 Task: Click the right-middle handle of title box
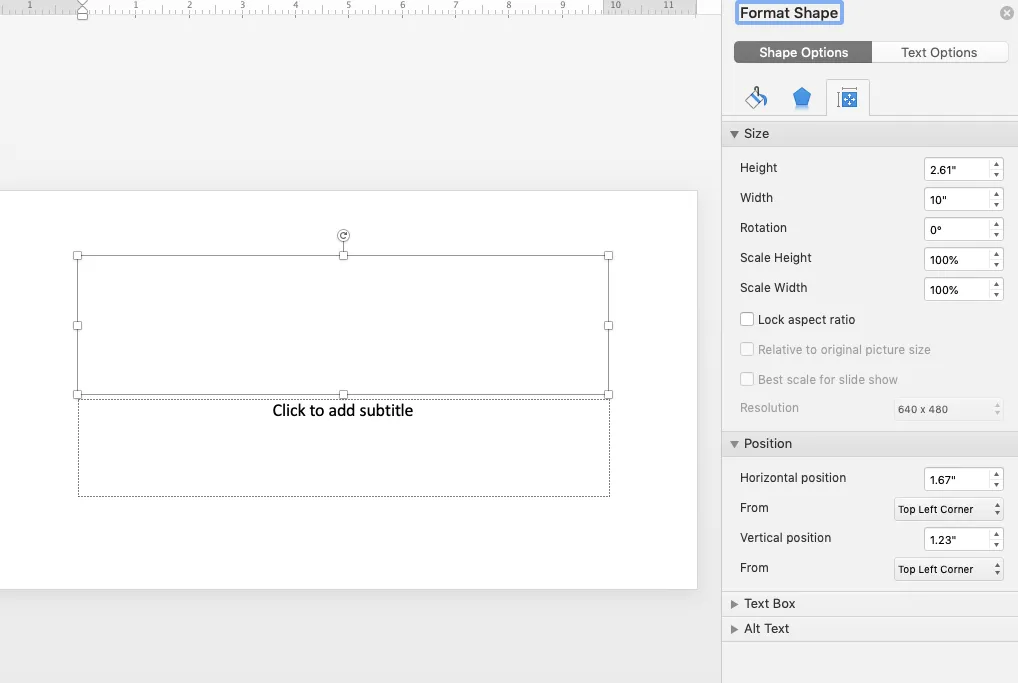coord(608,325)
